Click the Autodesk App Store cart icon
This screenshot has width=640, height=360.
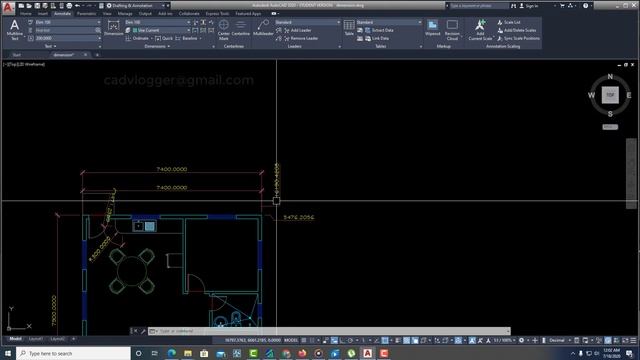coord(562,6)
